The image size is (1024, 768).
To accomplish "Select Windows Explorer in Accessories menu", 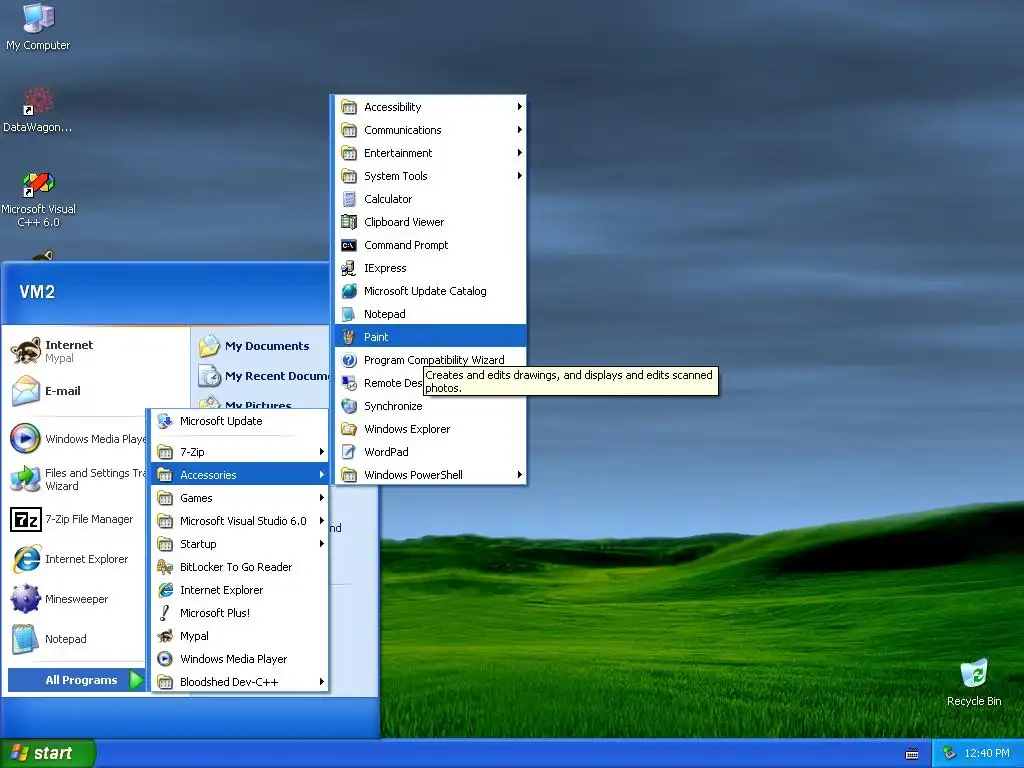I will (x=430, y=429).
